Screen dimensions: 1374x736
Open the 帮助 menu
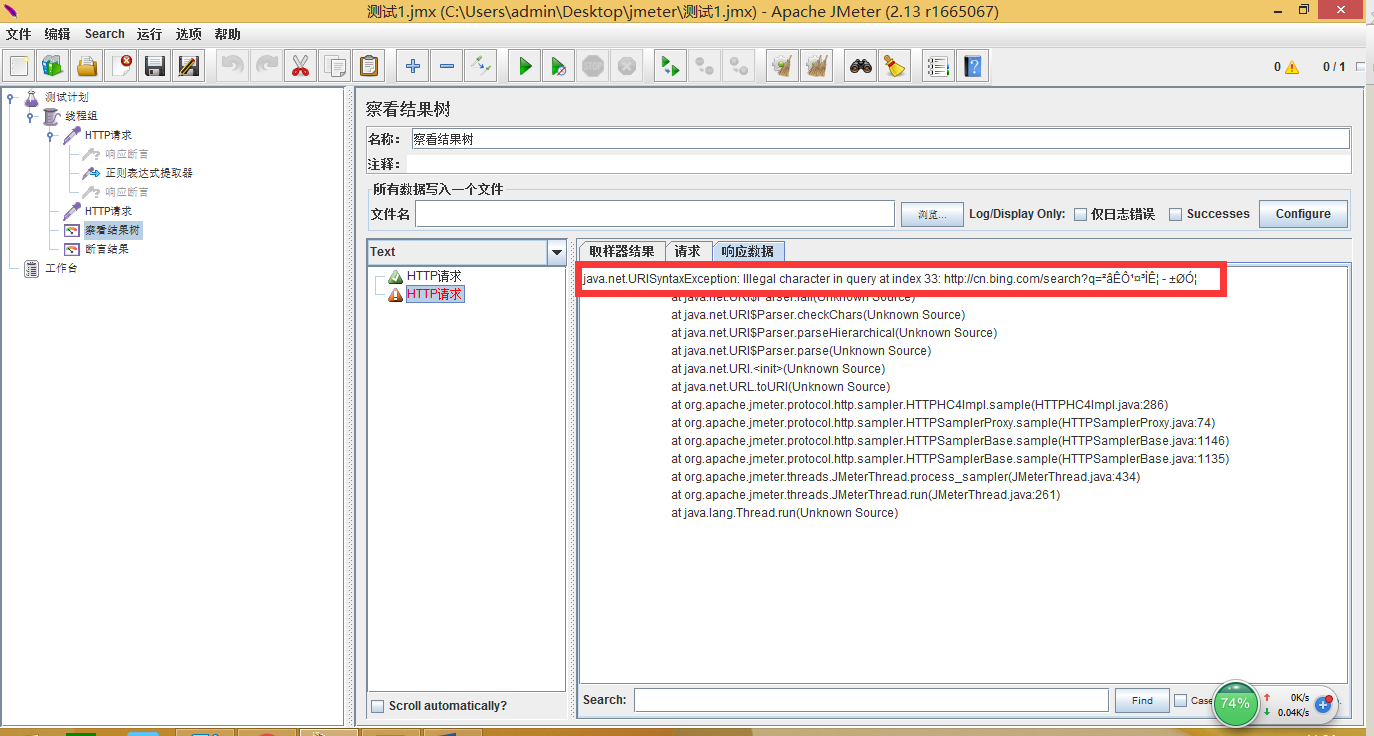point(228,34)
